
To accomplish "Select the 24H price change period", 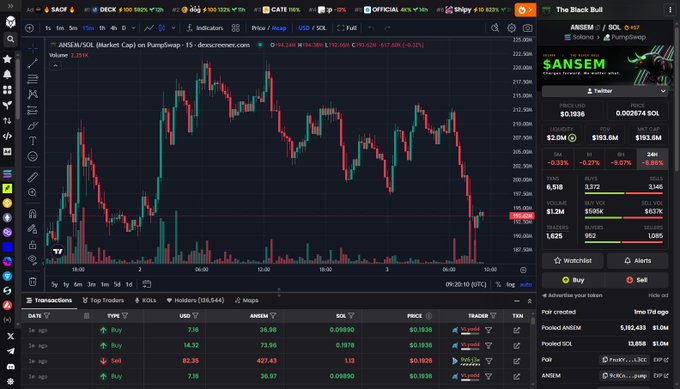I will coord(652,159).
